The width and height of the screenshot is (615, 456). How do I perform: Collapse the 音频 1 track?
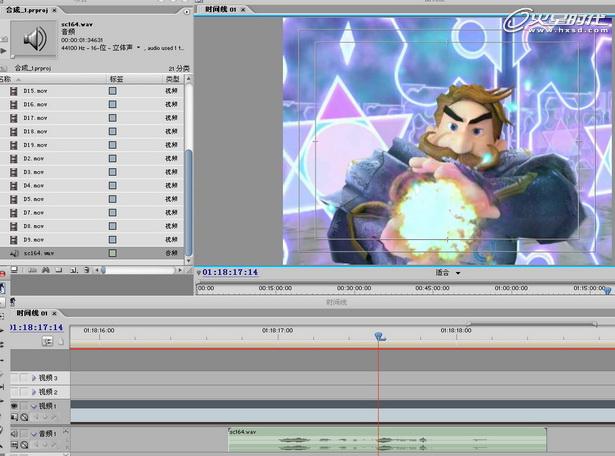34,434
